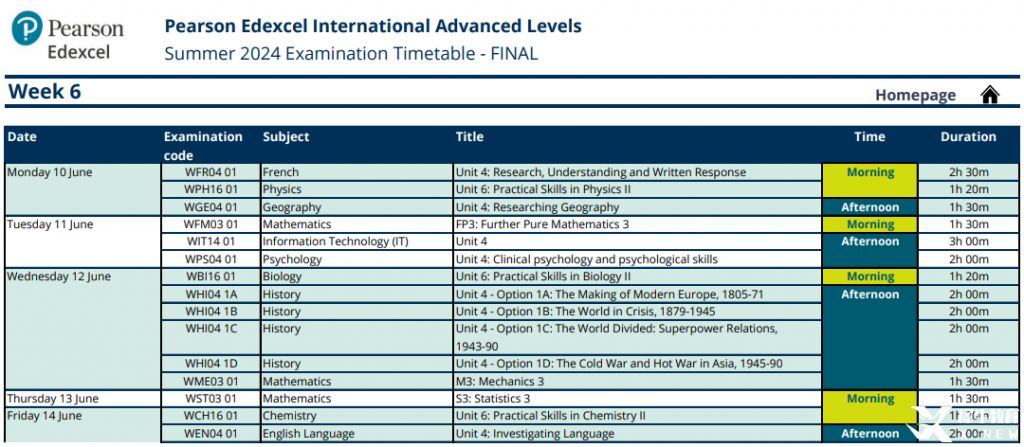The height and width of the screenshot is (447, 1024).
Task: Click the Afternoon cell in Geography row
Action: 869,207
